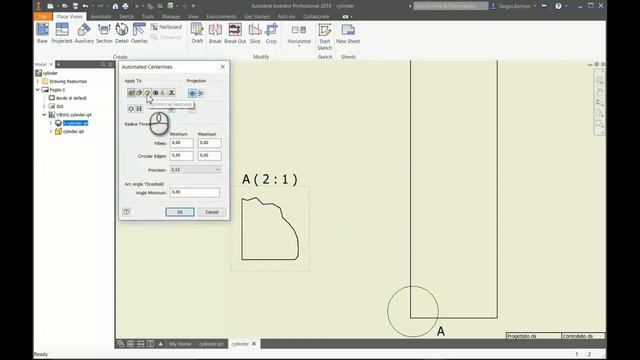The image size is (640, 360).
Task: Click Cancel in Automated Centerlines dialog
Action: [212, 212]
